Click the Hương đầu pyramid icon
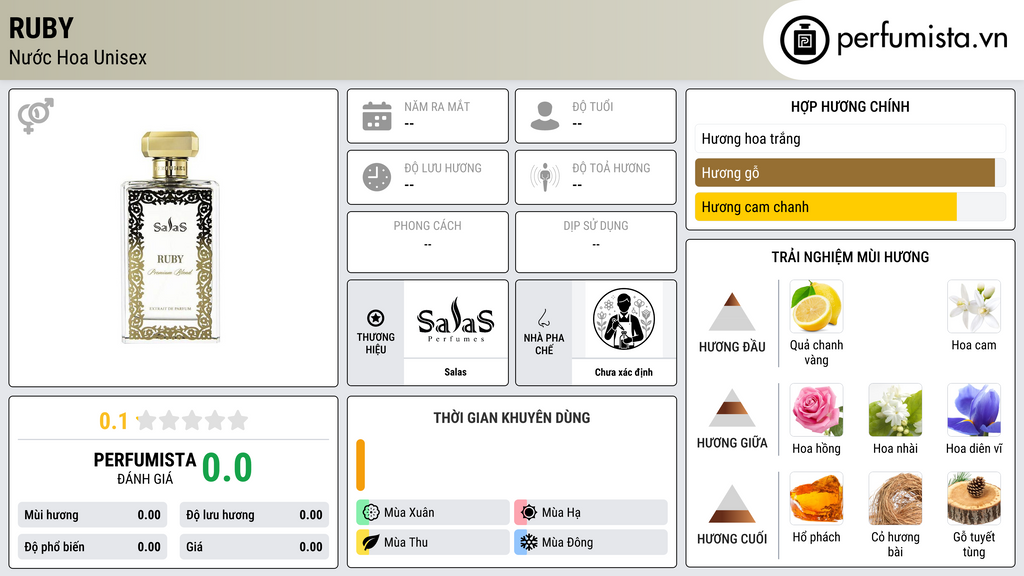1024x576 pixels. pyautogui.click(x=732, y=312)
